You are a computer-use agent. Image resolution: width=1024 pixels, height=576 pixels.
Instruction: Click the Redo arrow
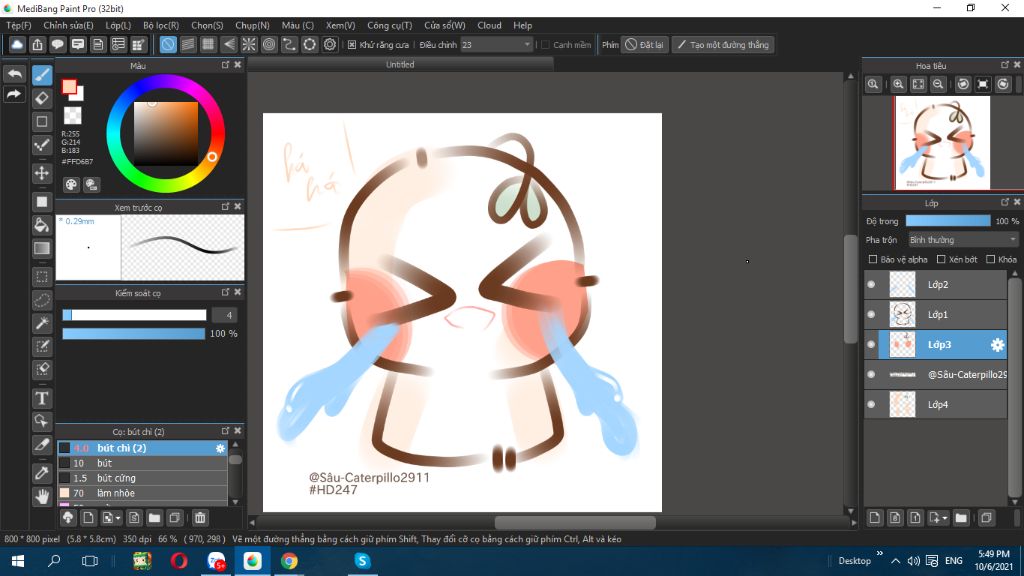[x=14, y=95]
